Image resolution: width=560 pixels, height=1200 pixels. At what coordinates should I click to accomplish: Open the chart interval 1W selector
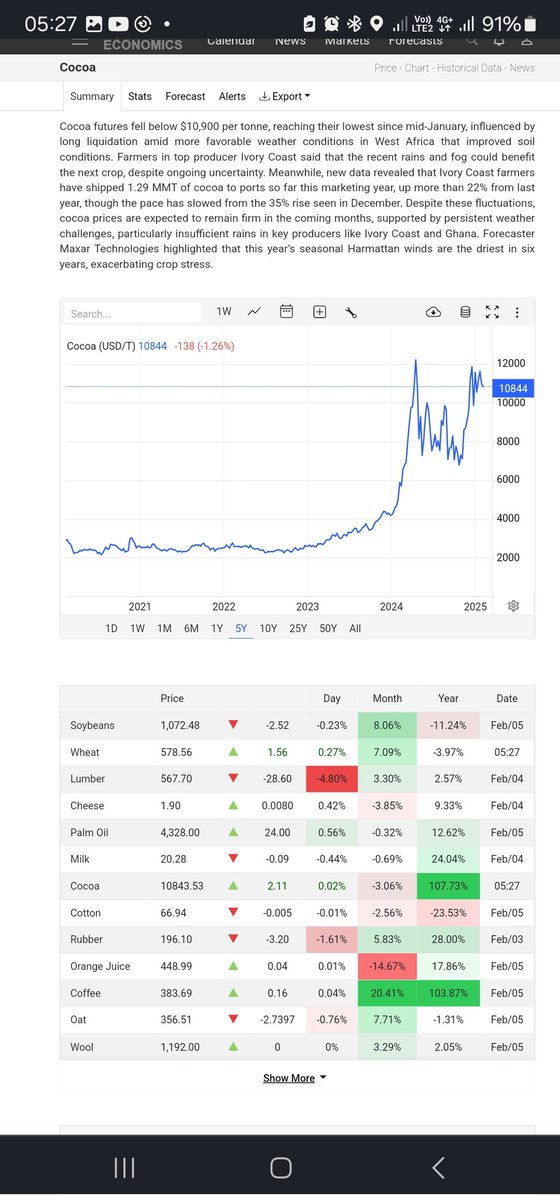click(x=224, y=312)
